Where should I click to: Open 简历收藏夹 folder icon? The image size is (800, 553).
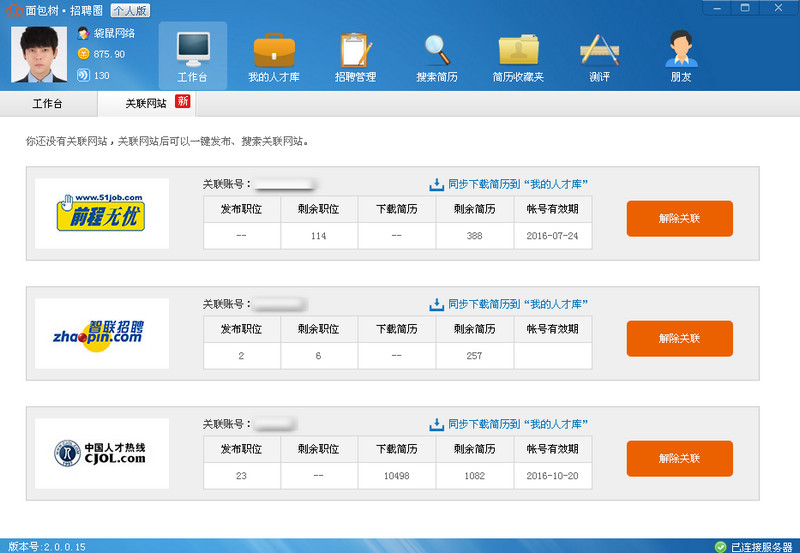click(x=518, y=49)
